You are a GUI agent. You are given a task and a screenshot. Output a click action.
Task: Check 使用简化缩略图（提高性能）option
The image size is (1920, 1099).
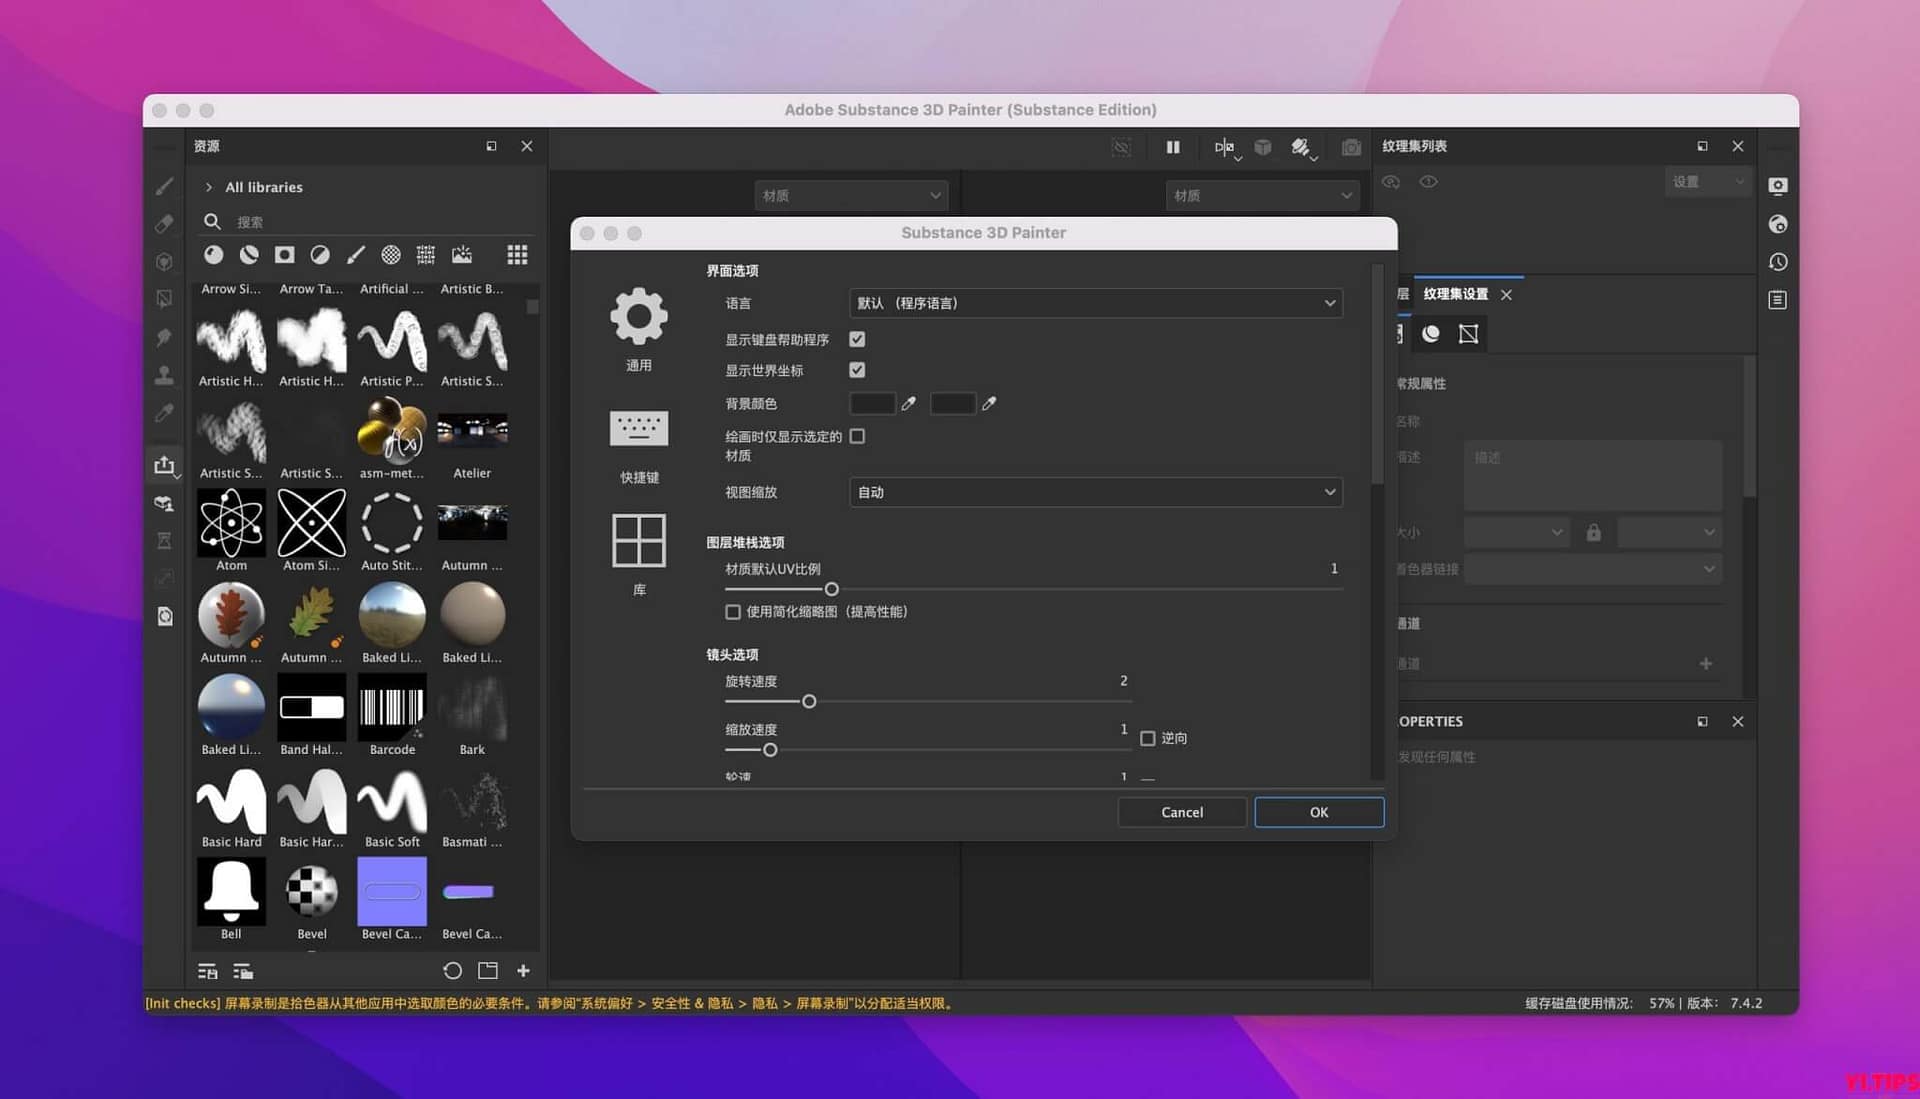click(x=733, y=611)
